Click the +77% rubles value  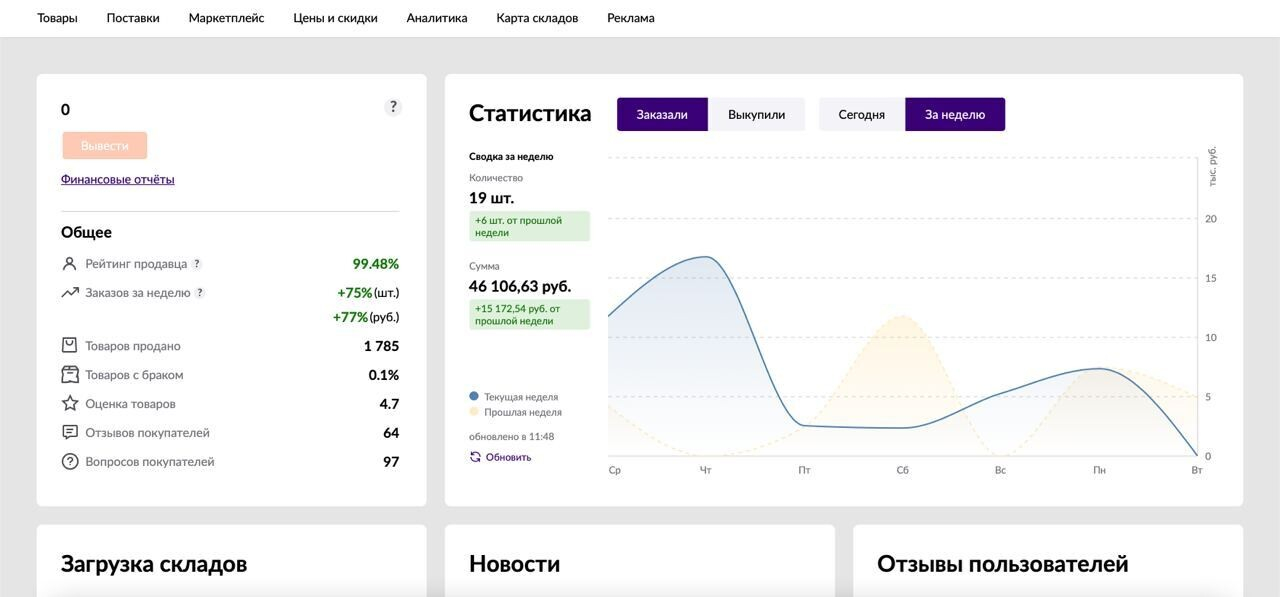(x=351, y=317)
